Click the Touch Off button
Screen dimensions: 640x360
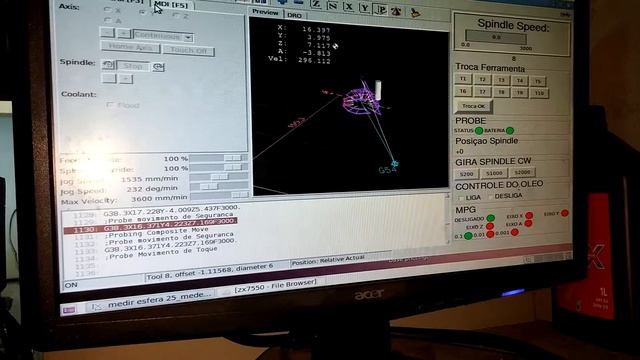click(189, 50)
